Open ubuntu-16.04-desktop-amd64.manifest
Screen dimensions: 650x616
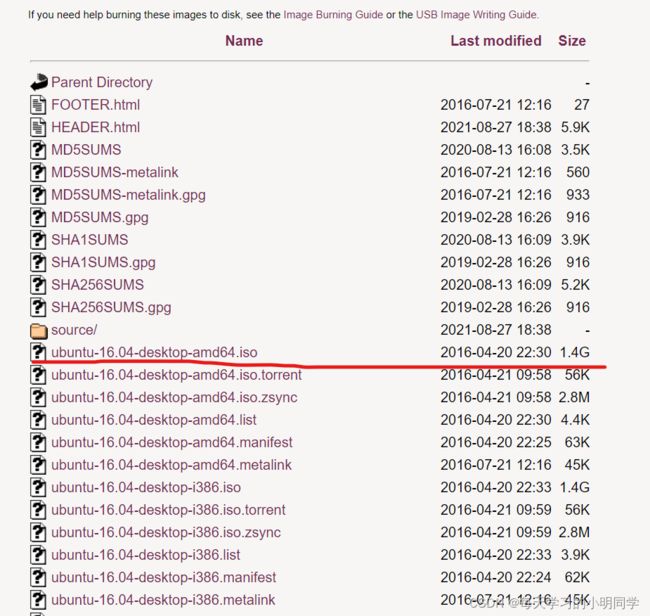[172, 442]
